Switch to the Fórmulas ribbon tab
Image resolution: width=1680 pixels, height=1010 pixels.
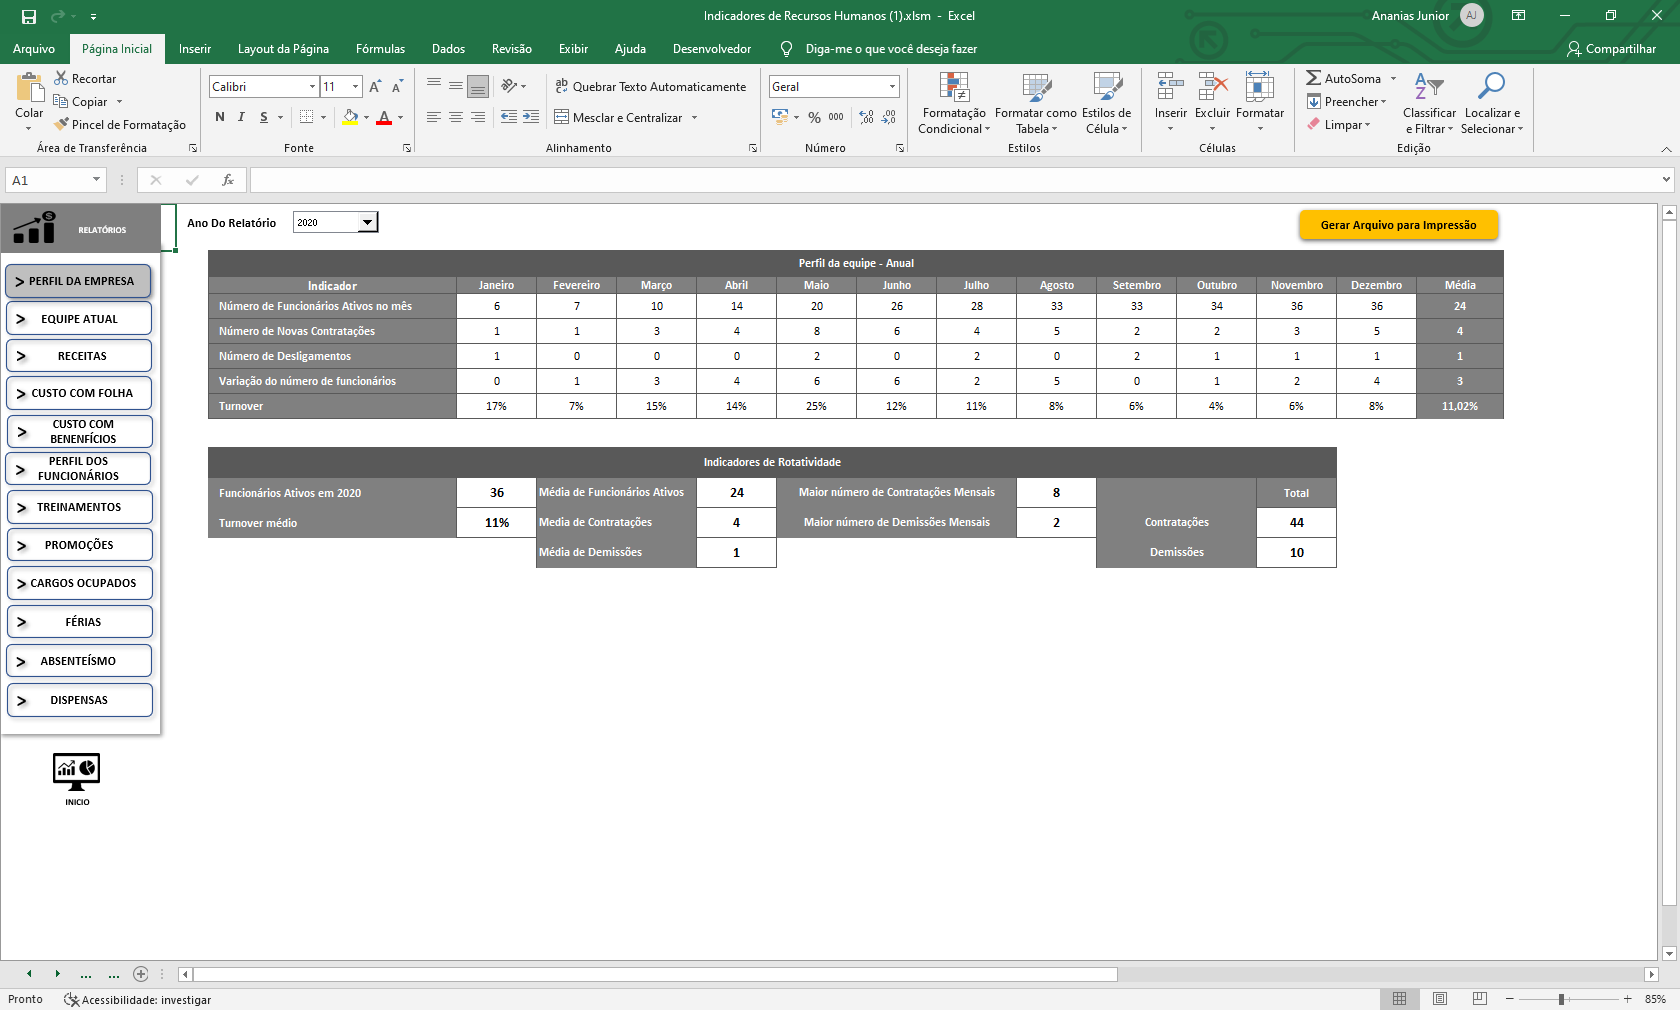(380, 49)
